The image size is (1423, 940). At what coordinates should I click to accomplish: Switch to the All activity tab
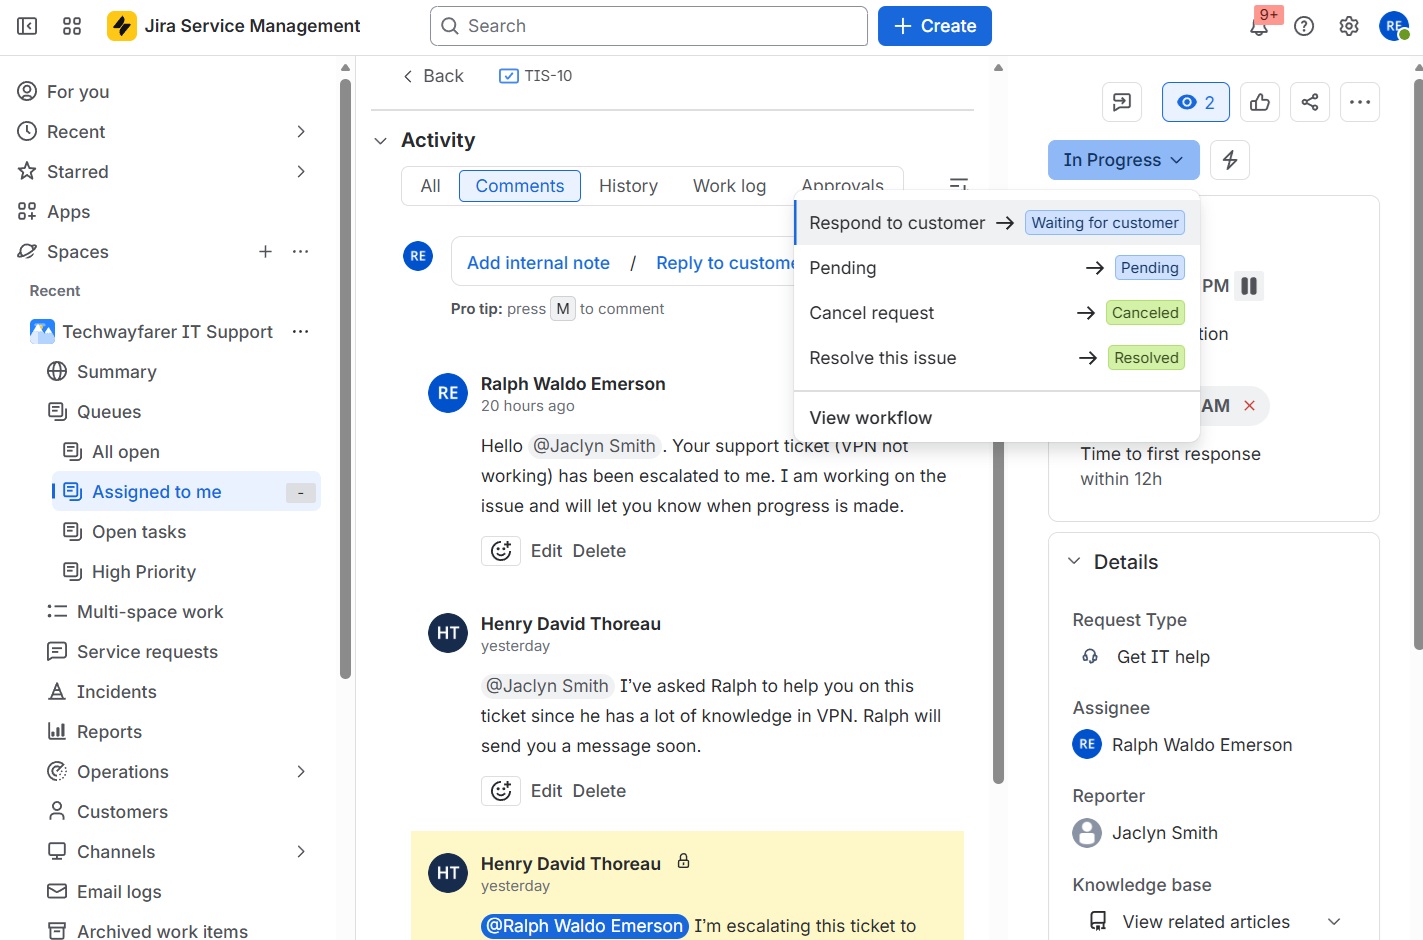(x=431, y=186)
